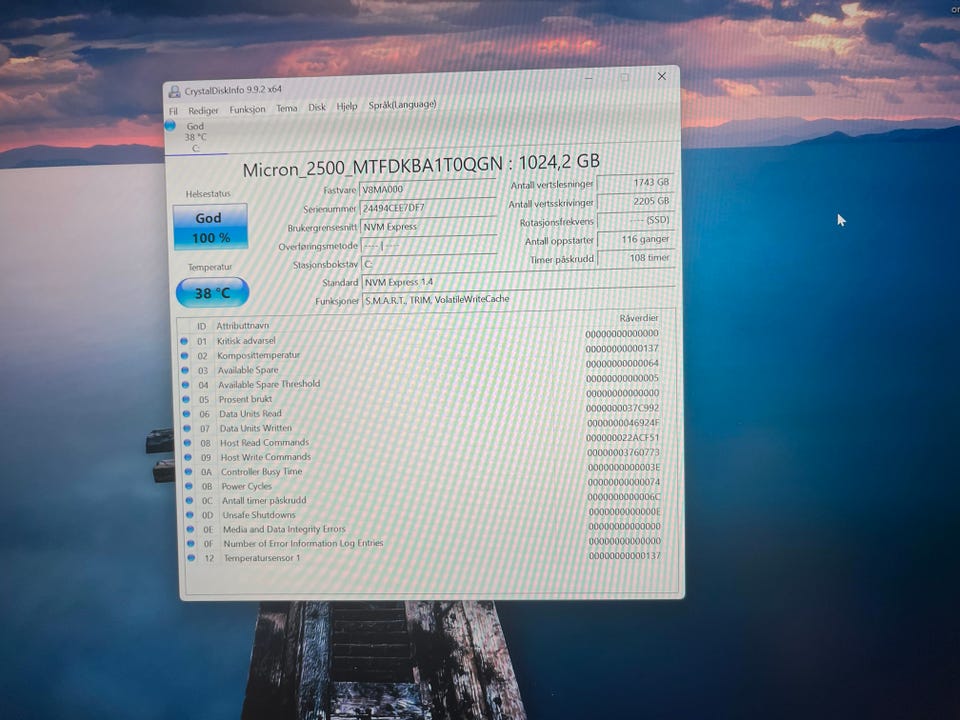Click status dot for Media and Data Integrity Errors
The image size is (960, 720).
point(190,529)
